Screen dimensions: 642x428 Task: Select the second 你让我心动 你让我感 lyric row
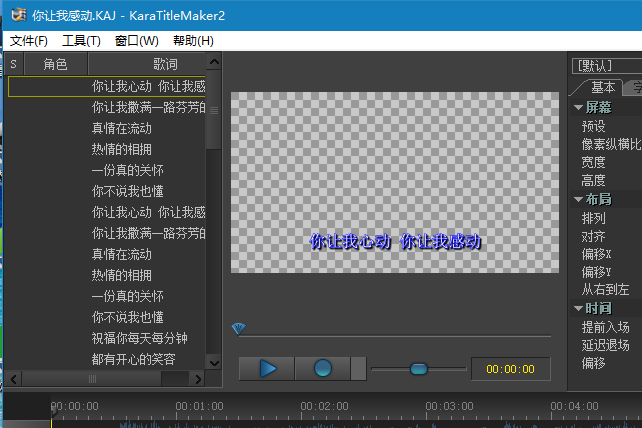(106, 212)
